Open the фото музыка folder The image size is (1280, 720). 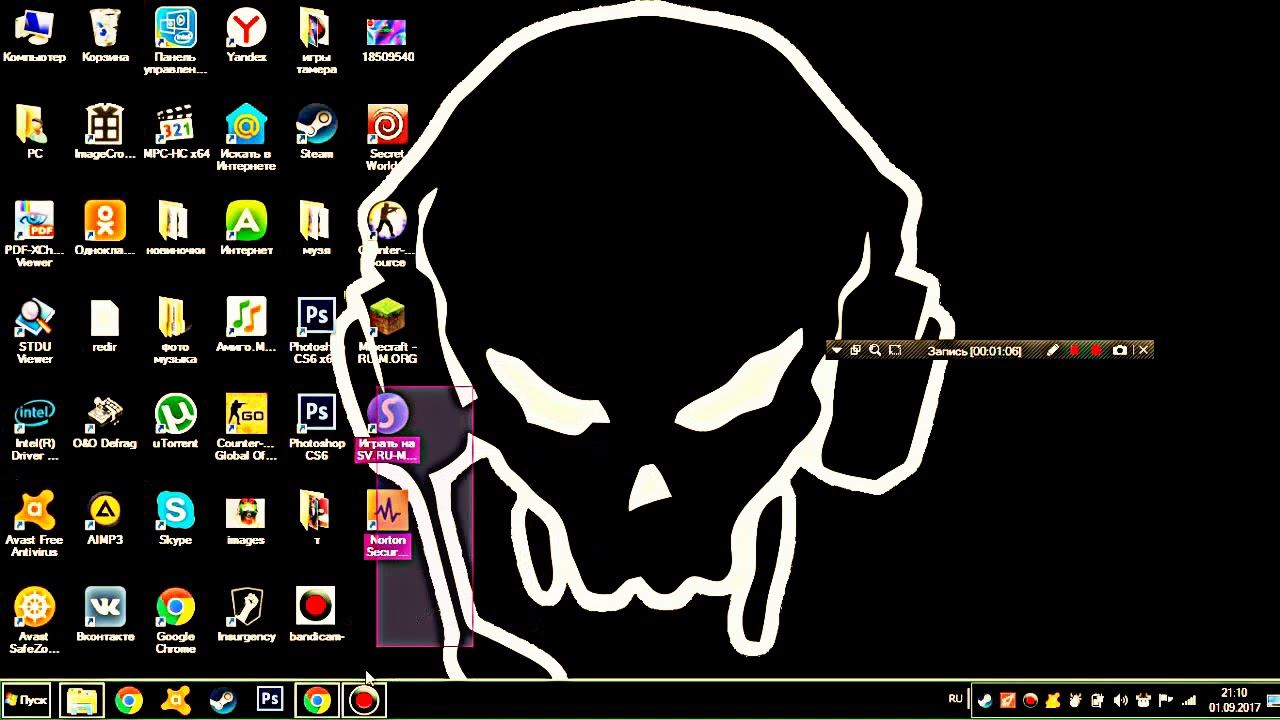(x=175, y=332)
